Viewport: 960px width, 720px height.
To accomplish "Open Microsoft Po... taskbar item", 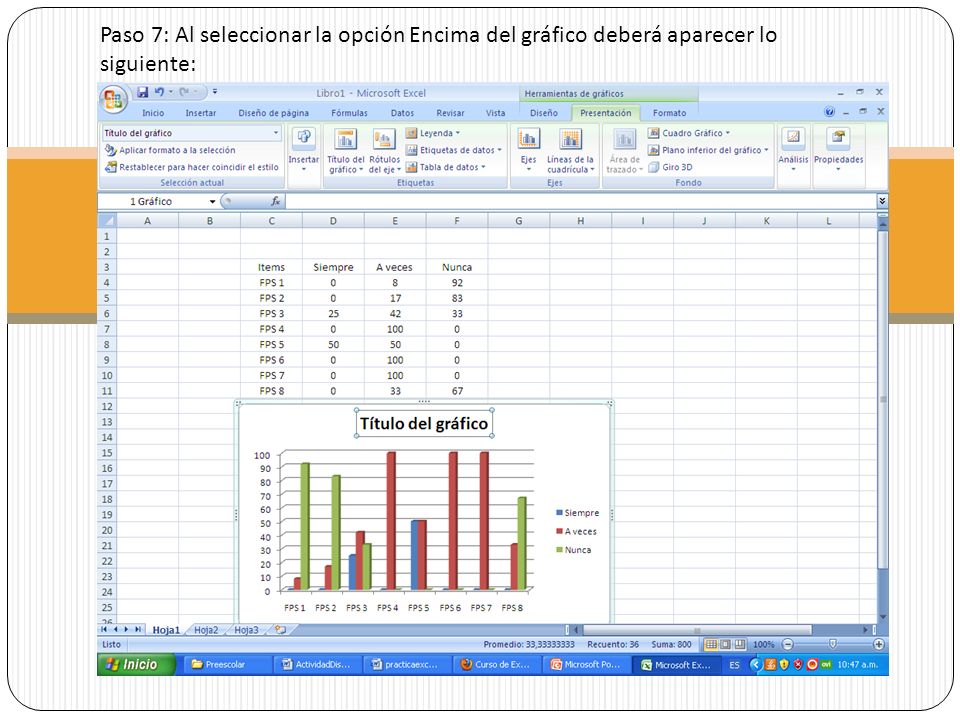I will 586,664.
